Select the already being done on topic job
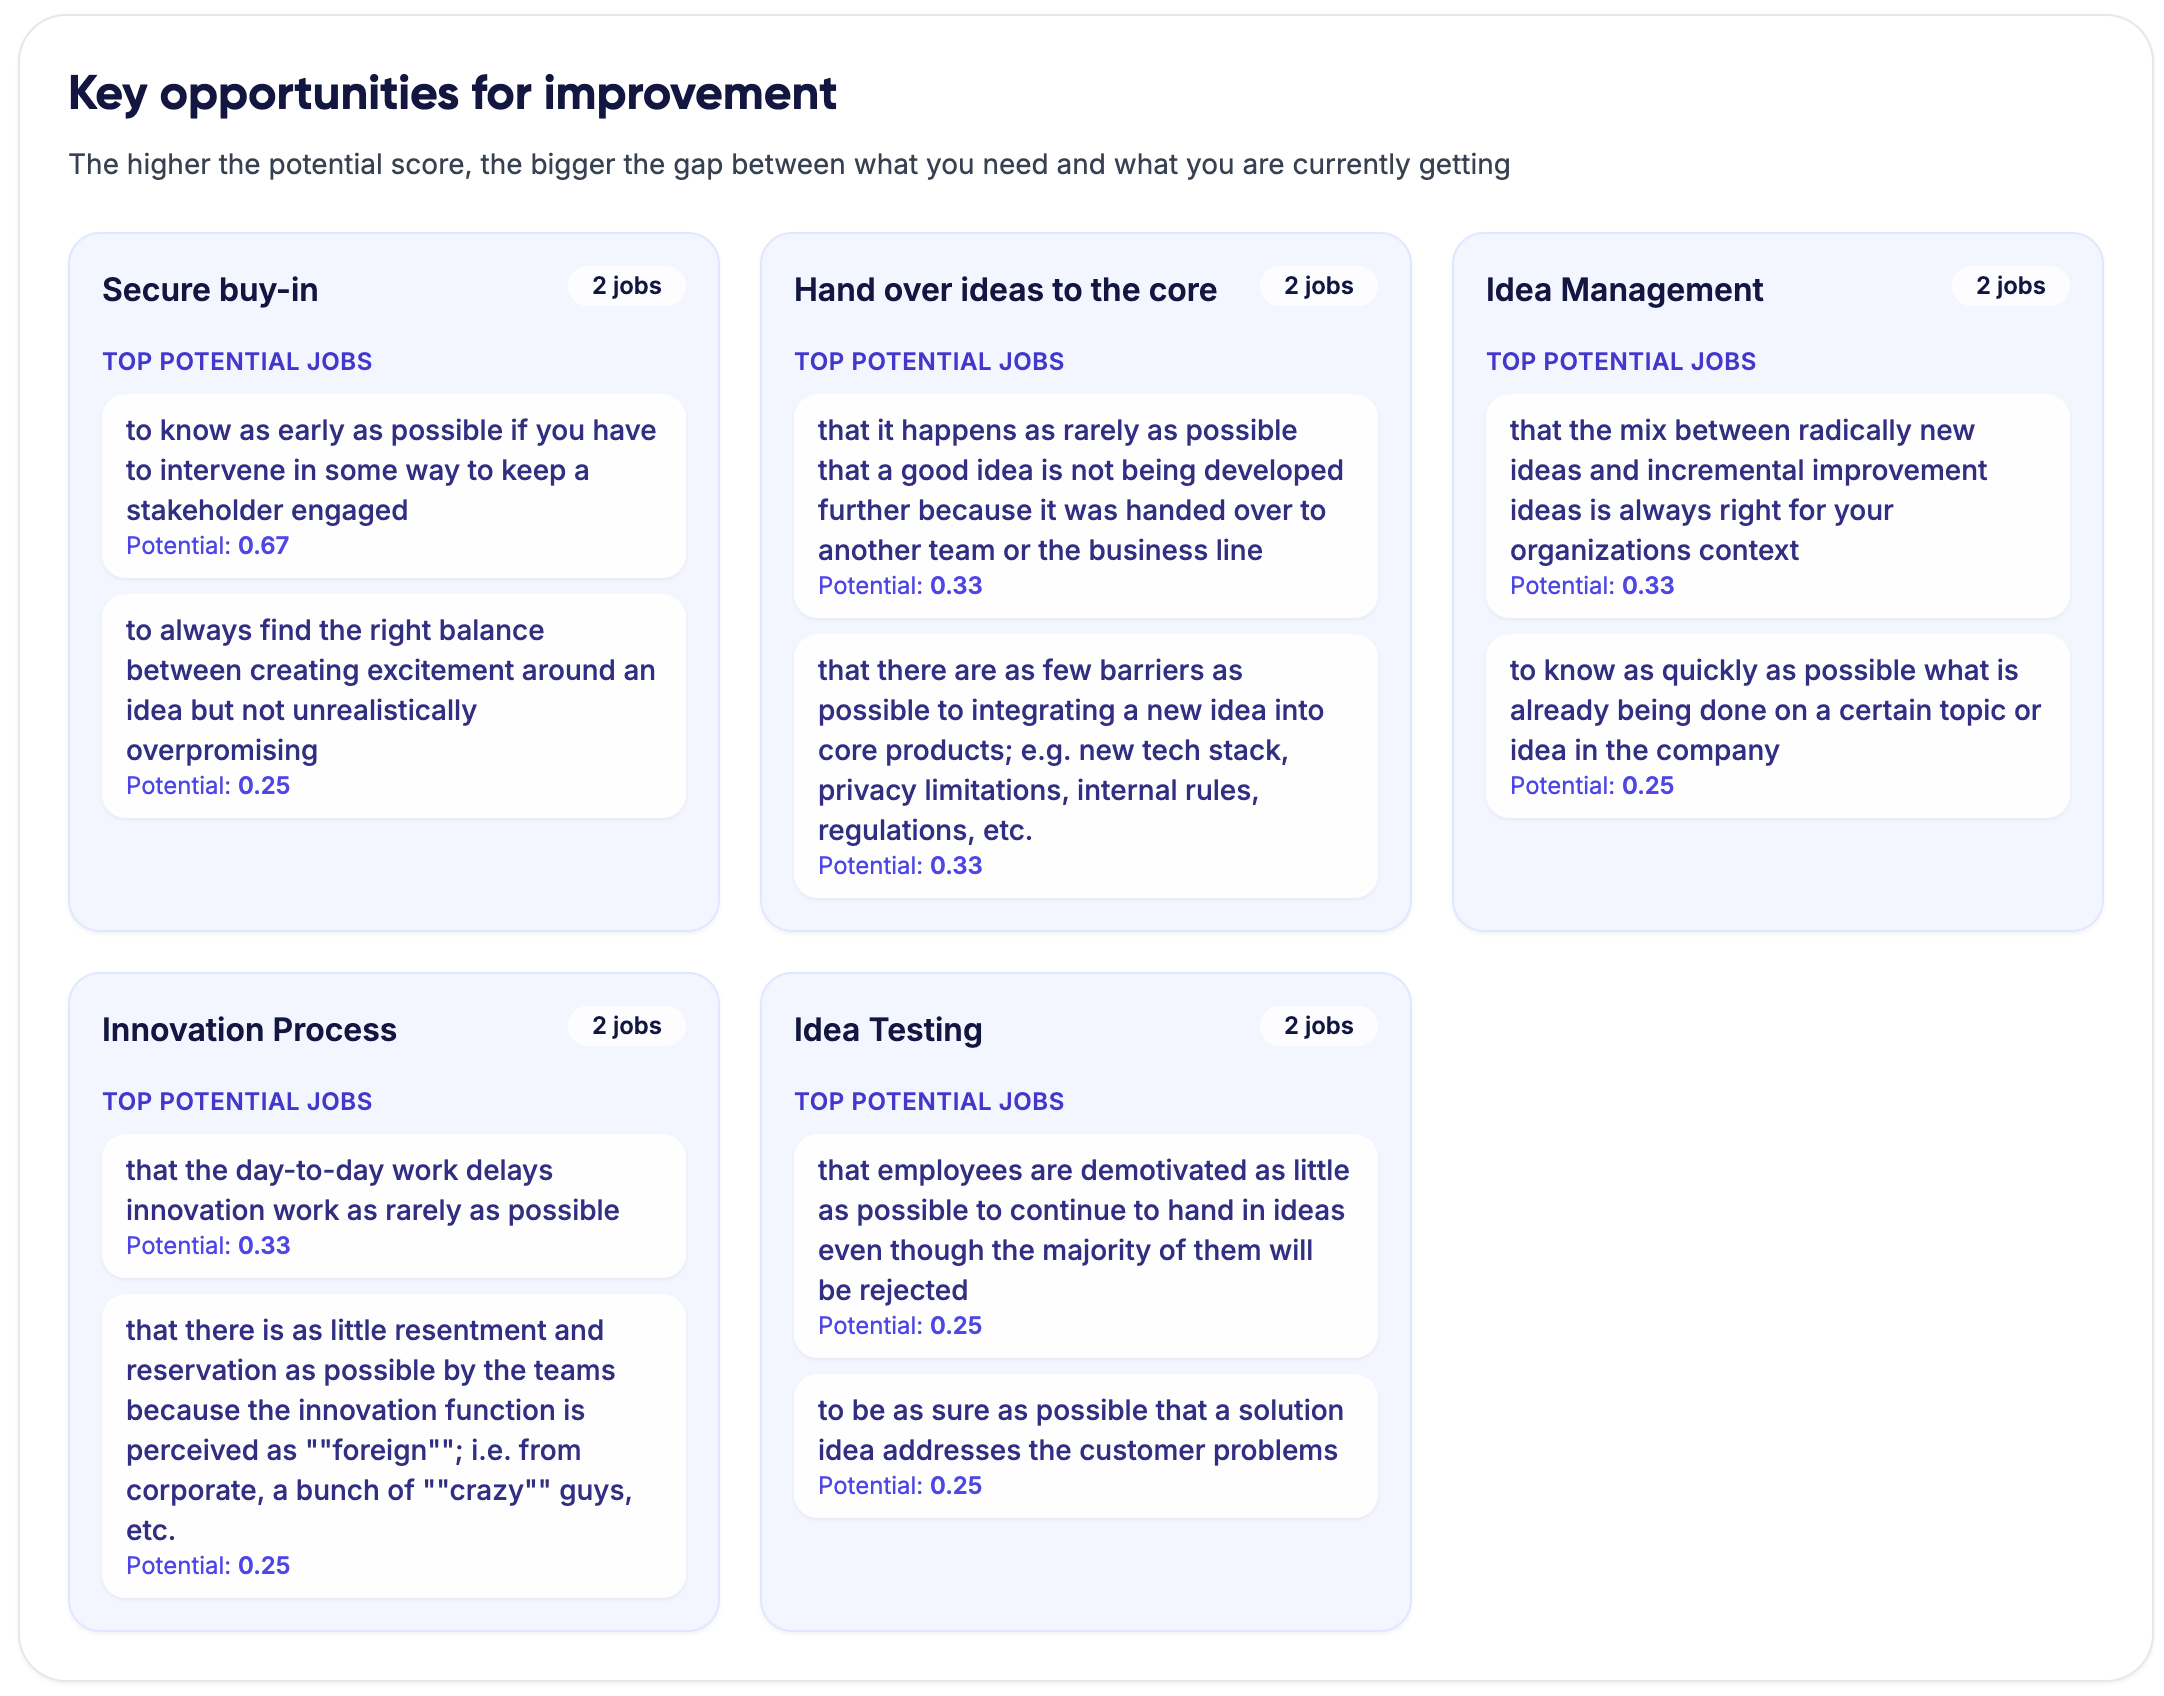The height and width of the screenshot is (1696, 2164). [x=1777, y=726]
